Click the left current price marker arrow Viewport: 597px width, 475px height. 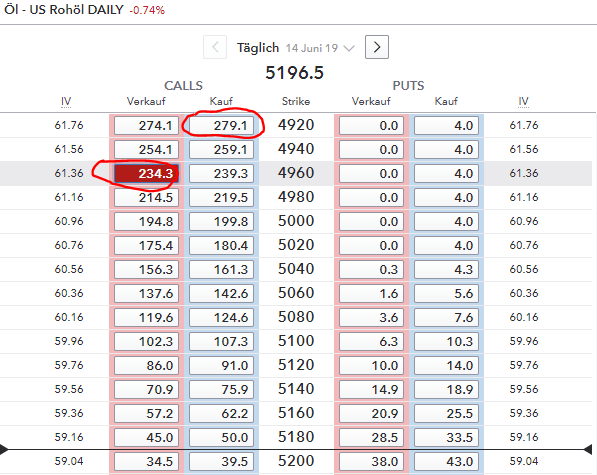4,449
